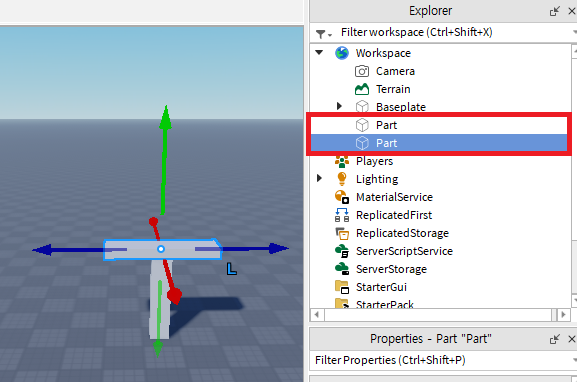577x382 pixels.
Task: Select StarterGui in the Explorer tree
Action: coord(381,287)
